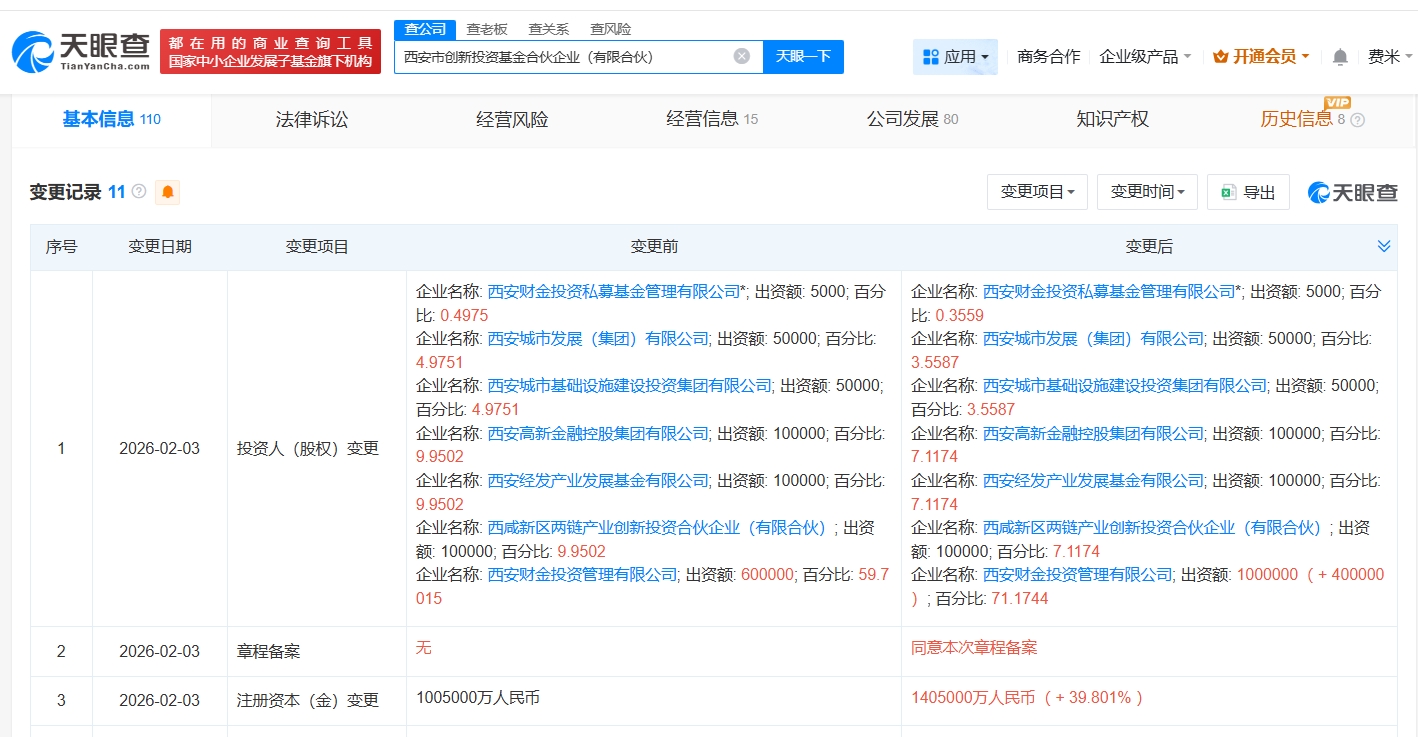The height and width of the screenshot is (737, 1418).
Task: Export records with the 导出 Excel button
Action: (x=1247, y=192)
